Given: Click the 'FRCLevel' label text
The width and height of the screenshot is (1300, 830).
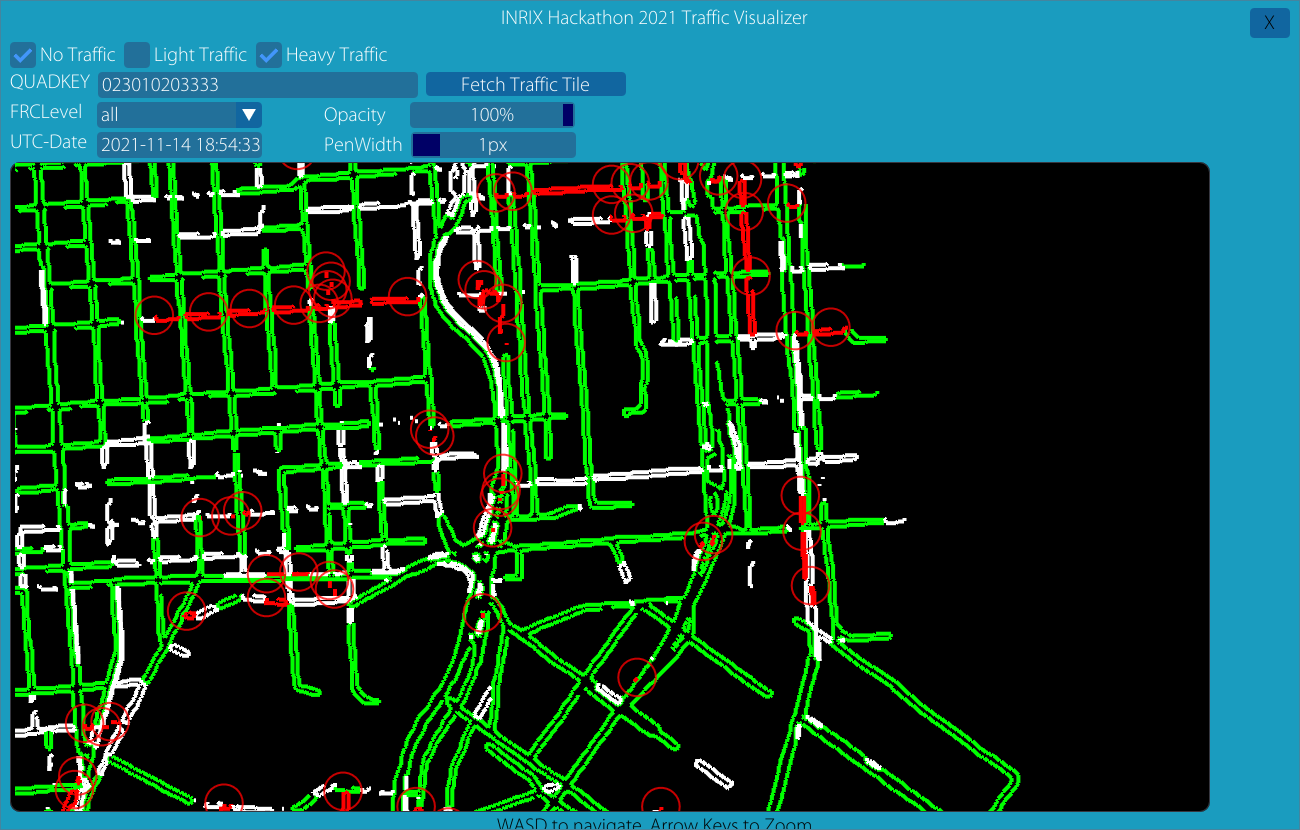Looking at the screenshot, I should pos(46,112).
